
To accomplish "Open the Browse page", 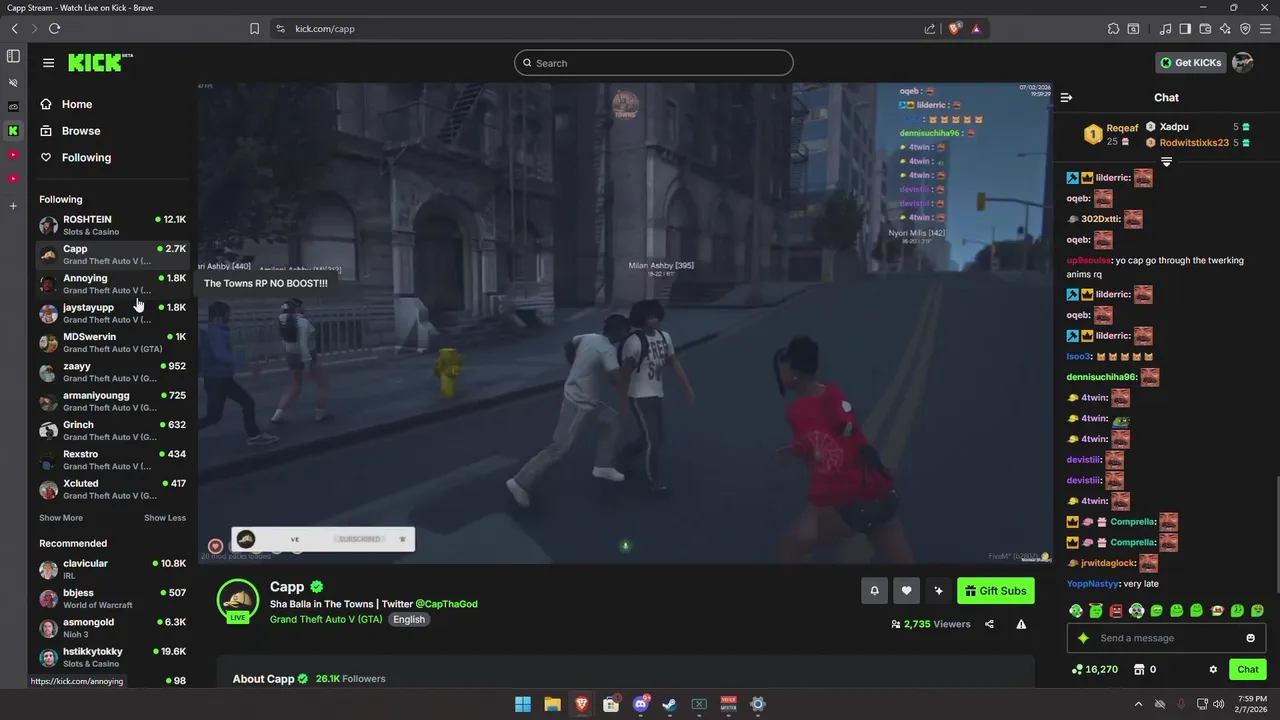I will pyautogui.click(x=81, y=131).
